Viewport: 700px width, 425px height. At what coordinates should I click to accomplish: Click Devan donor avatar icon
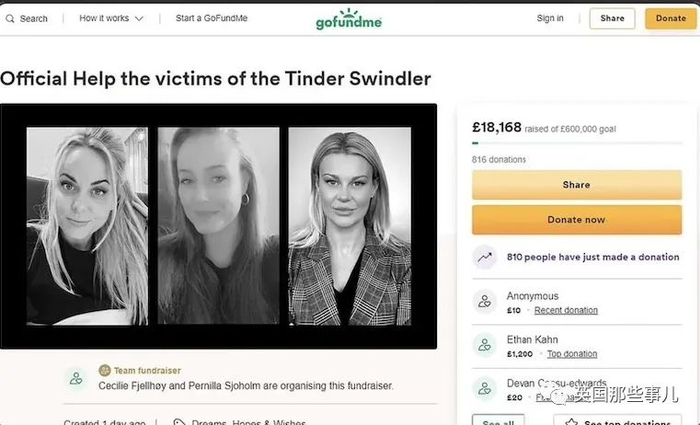coord(484,389)
